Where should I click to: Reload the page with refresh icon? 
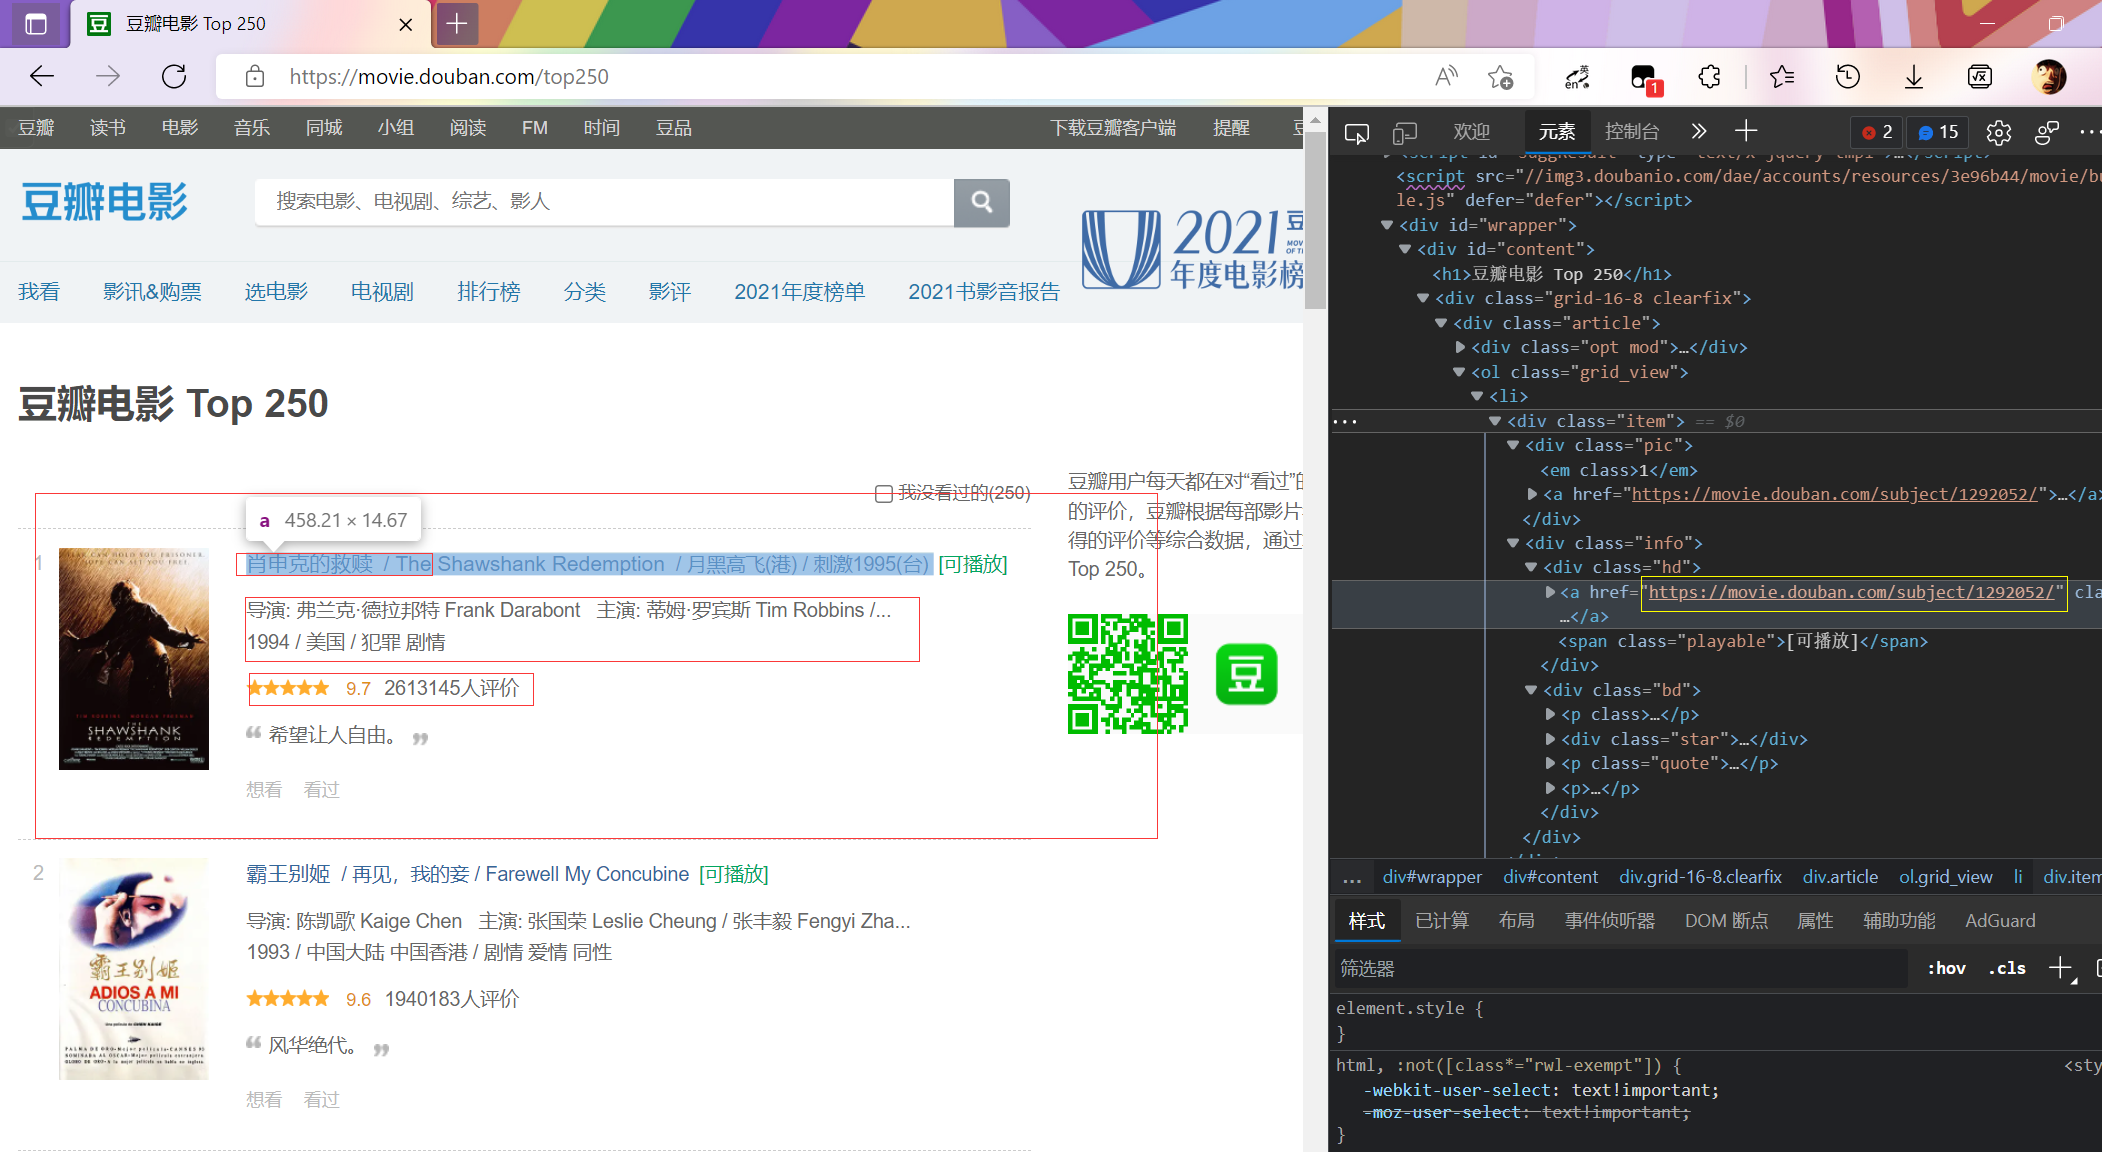[x=174, y=77]
